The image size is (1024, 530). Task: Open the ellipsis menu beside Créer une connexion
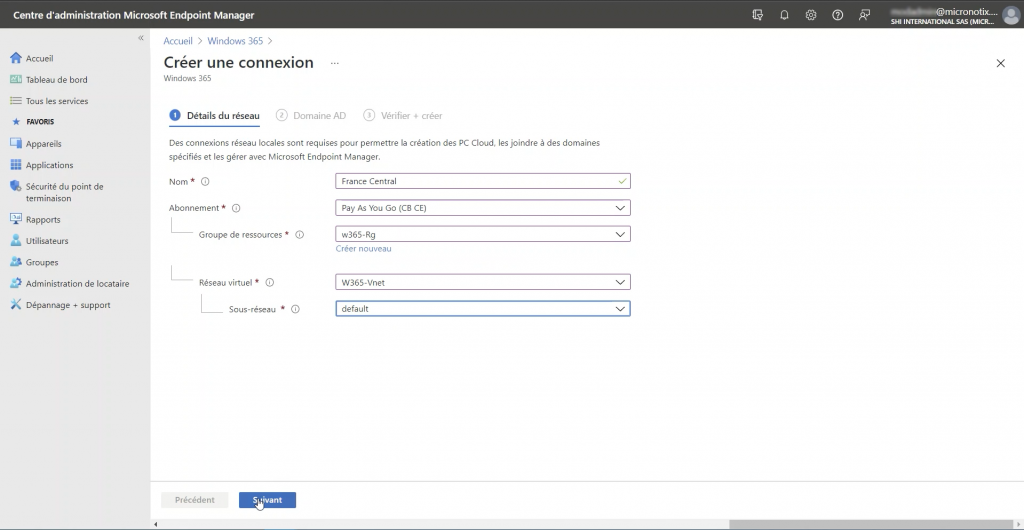pos(334,63)
